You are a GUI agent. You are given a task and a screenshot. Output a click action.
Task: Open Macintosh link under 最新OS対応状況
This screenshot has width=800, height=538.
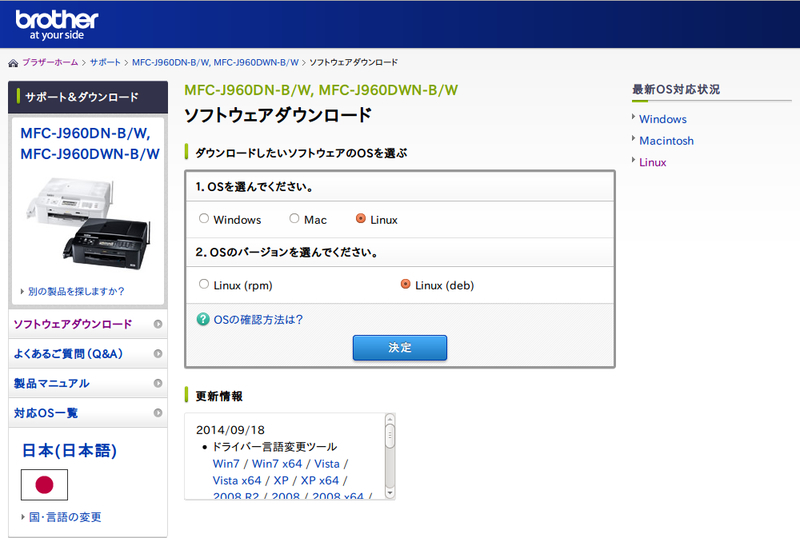pyautogui.click(x=666, y=141)
